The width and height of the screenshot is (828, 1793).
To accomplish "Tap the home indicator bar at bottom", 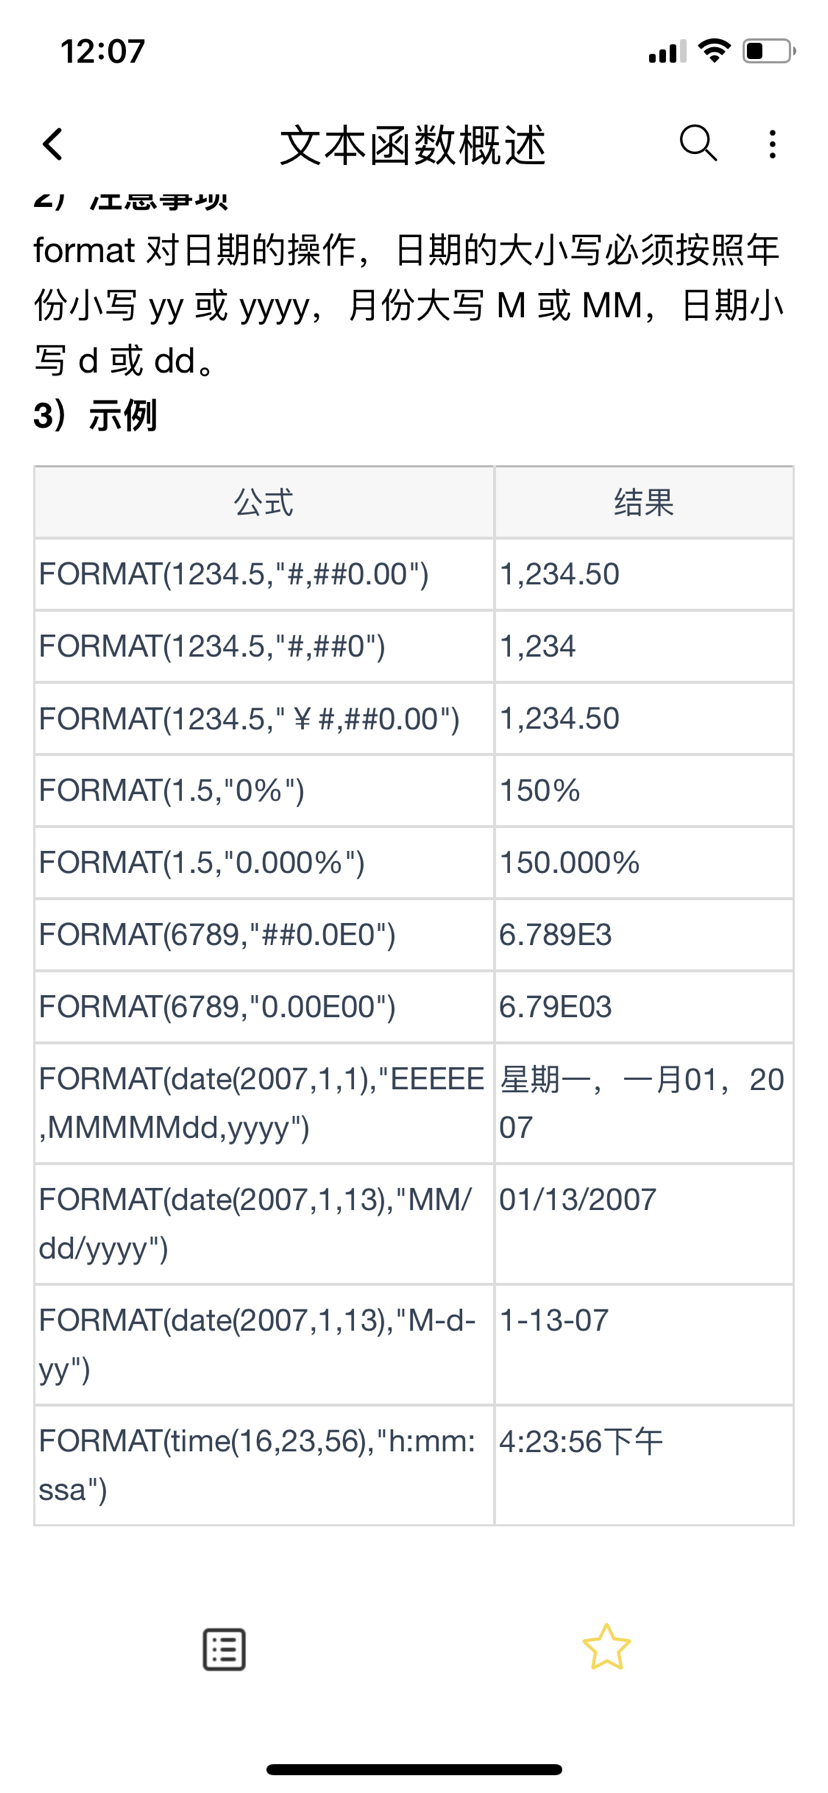I will click(x=414, y=1769).
